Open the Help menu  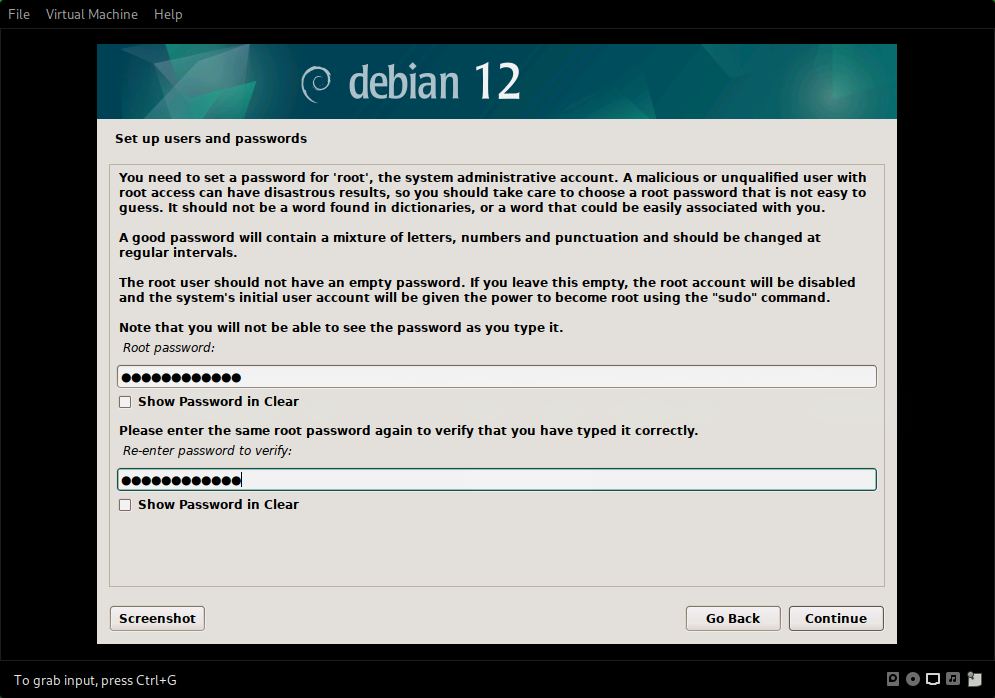168,14
